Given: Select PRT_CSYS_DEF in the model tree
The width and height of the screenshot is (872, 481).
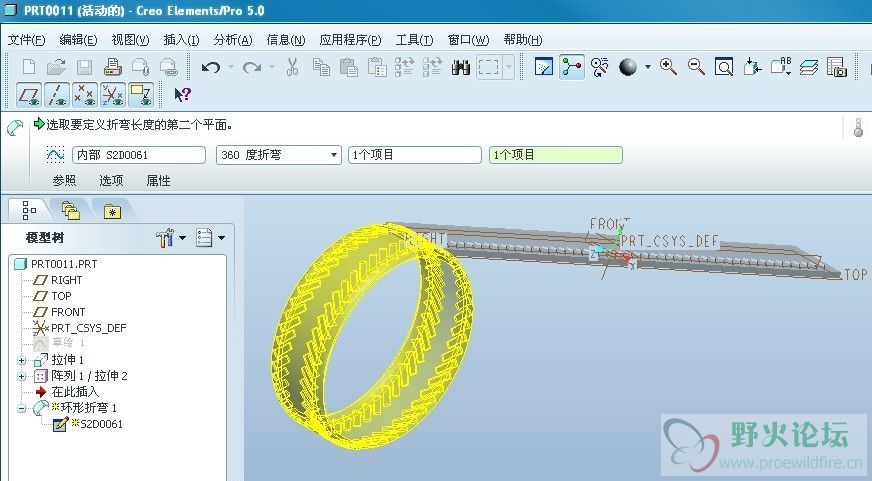Looking at the screenshot, I should tap(88, 328).
